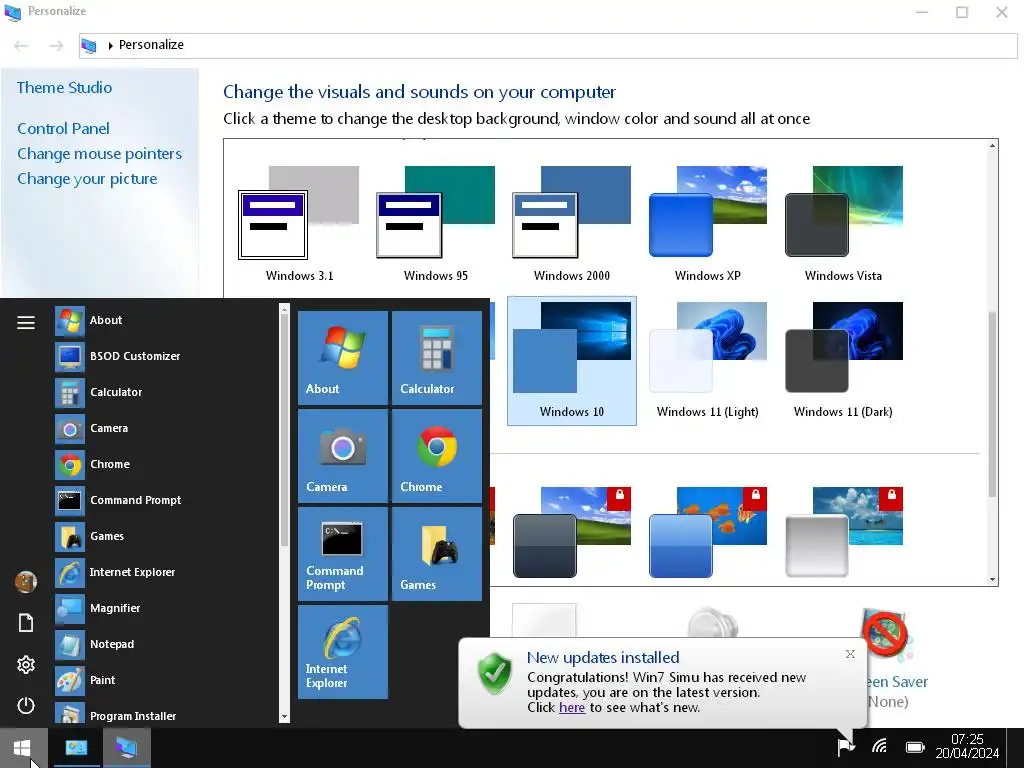Click the Internet Explorer icon in app list
Image resolution: width=1024 pixels, height=768 pixels.
[70, 572]
